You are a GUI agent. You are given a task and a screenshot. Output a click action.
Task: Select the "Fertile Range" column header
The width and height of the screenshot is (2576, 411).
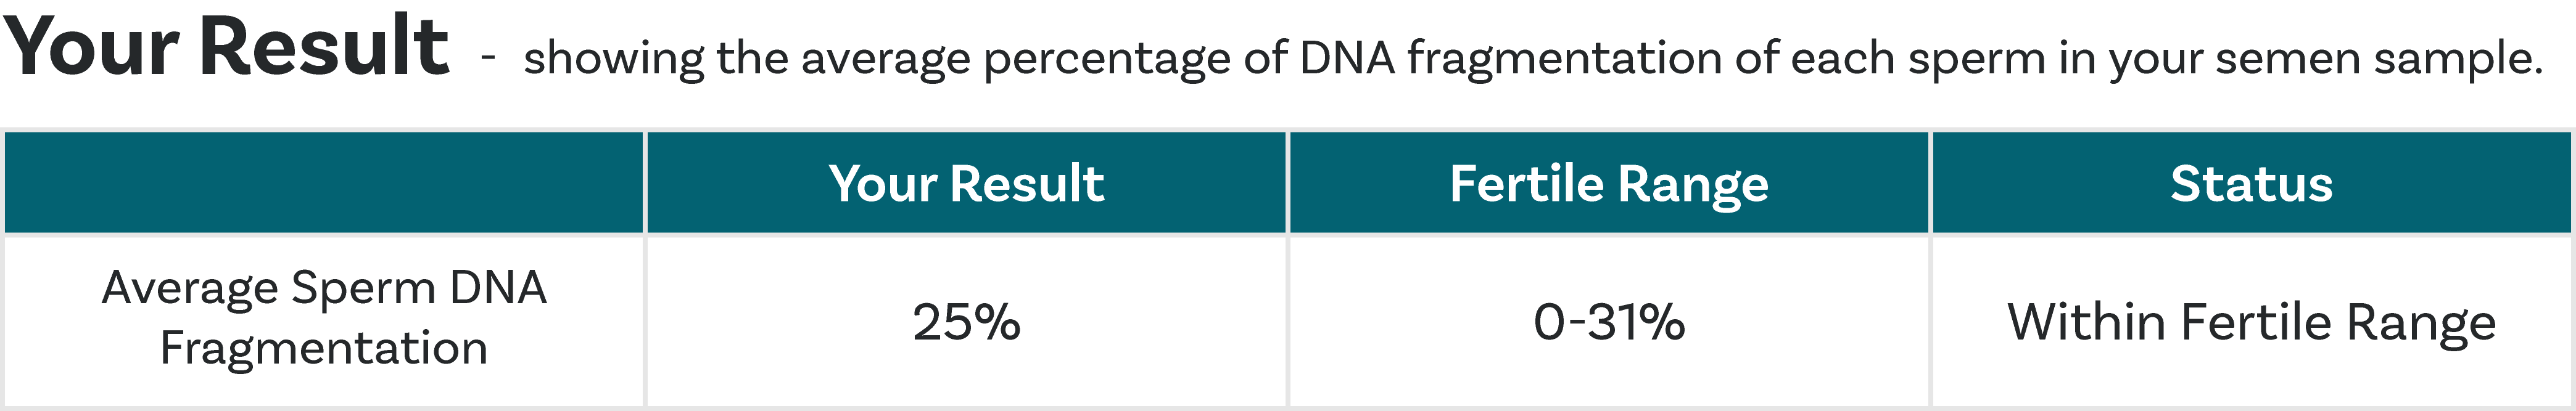[x=1608, y=183]
